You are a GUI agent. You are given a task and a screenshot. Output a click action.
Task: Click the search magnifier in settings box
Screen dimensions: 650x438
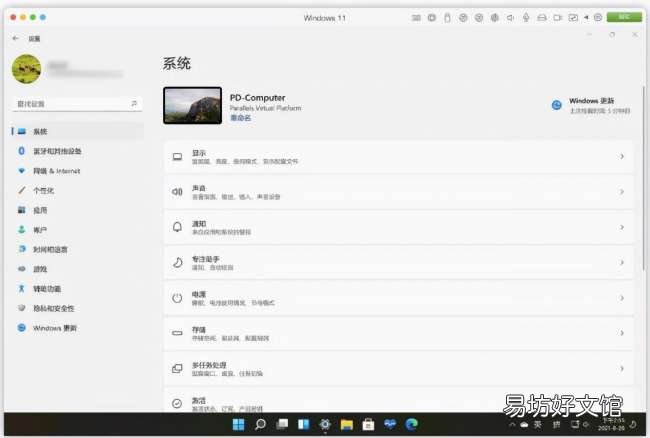tap(134, 104)
